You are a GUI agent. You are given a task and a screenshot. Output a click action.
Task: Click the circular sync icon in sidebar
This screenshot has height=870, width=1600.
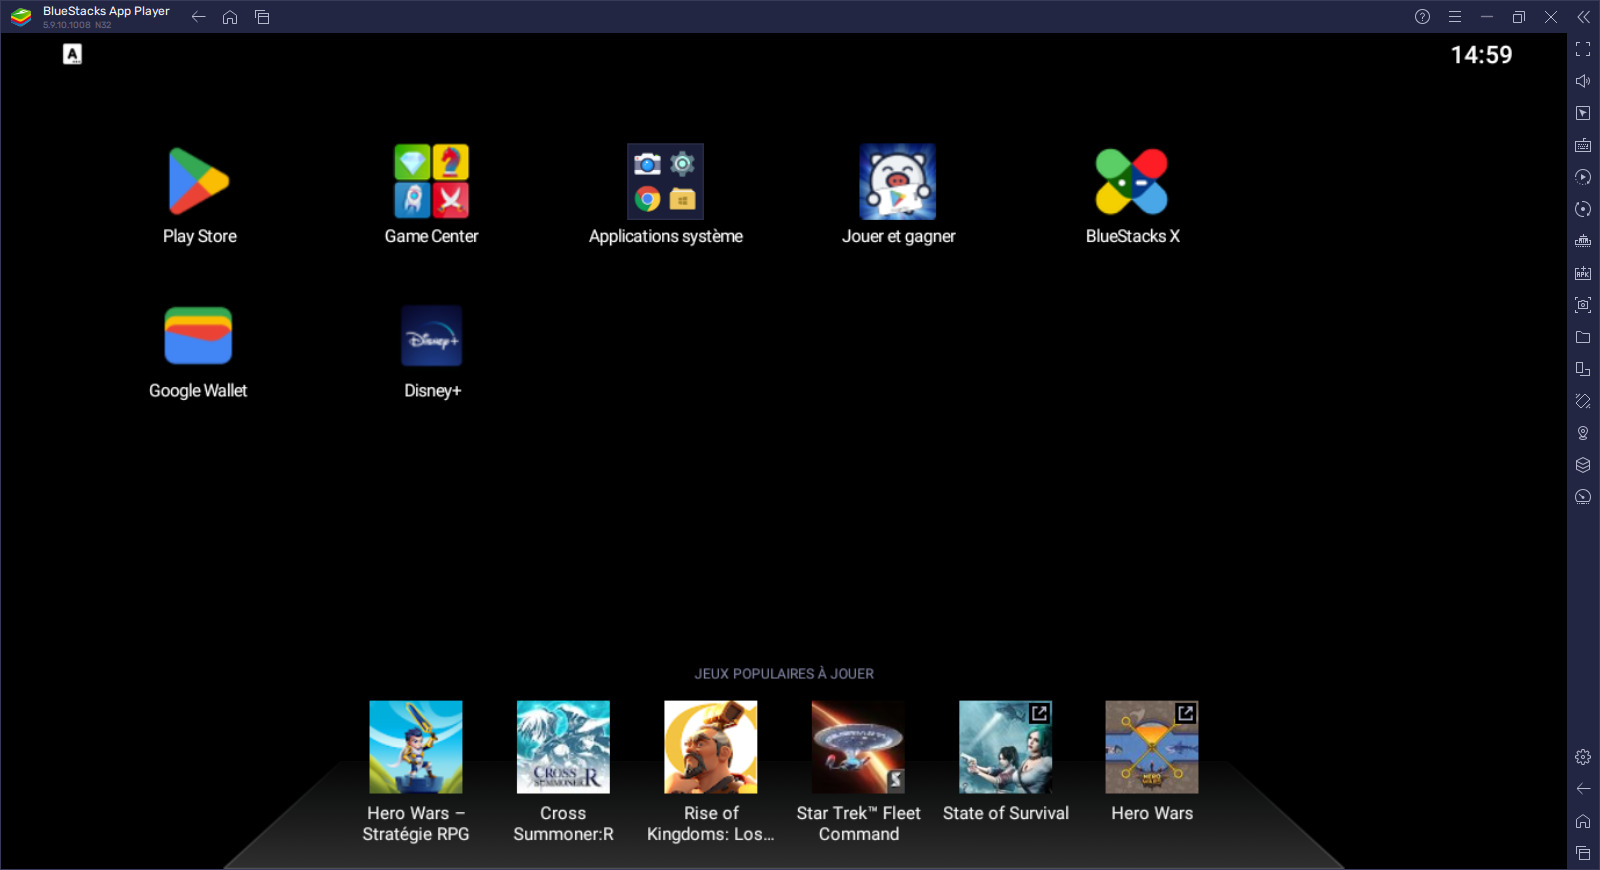(1583, 209)
